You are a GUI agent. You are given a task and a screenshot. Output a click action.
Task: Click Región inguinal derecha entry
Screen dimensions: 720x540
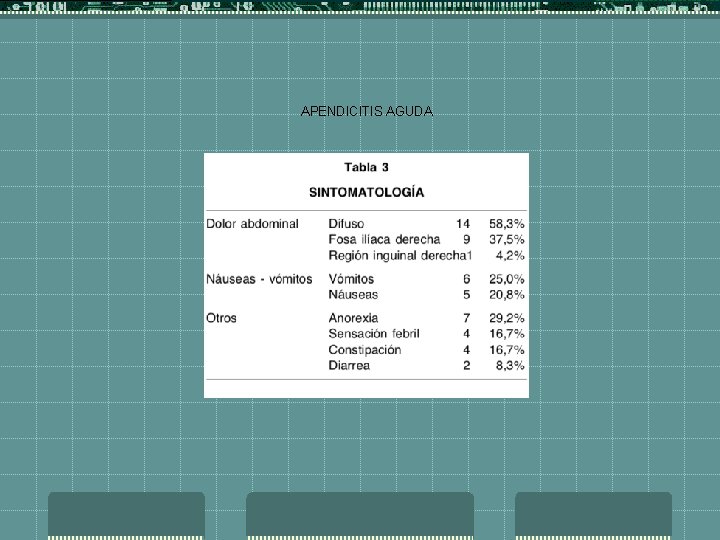[x=398, y=256]
